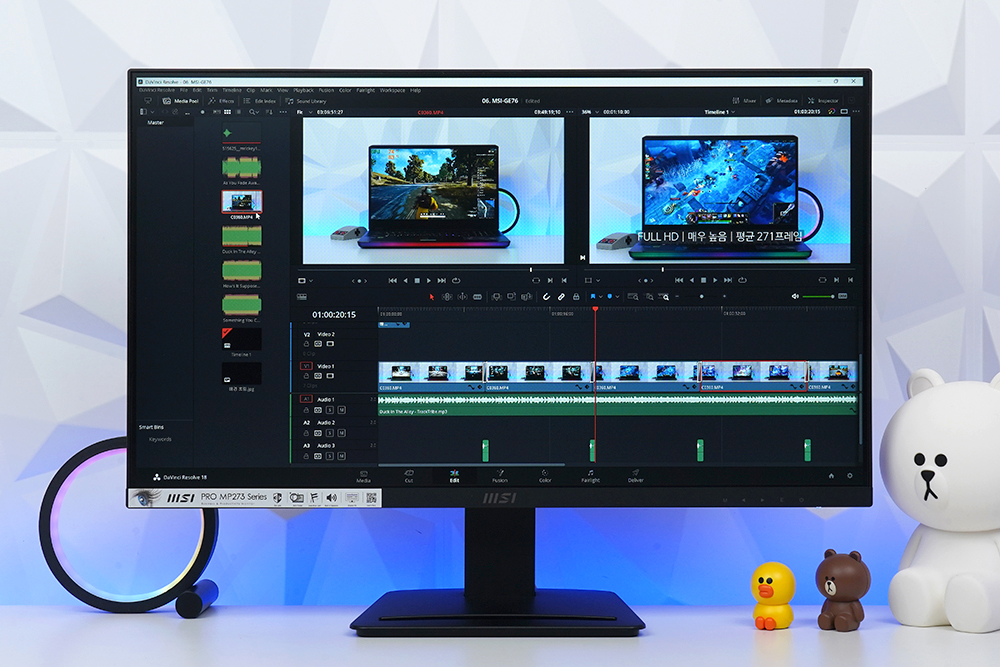Toggle Solo on Audio 1 track
The image size is (1000, 667).
click(330, 409)
